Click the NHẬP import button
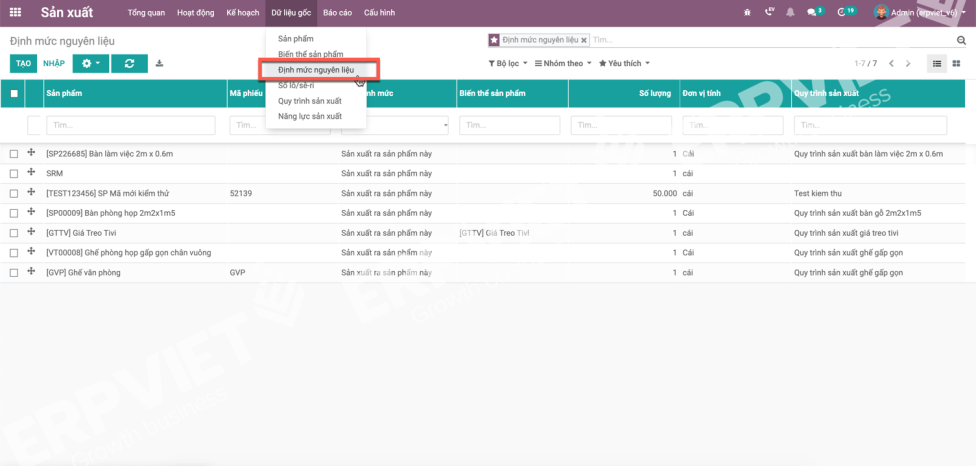This screenshot has width=976, height=466. click(53, 63)
